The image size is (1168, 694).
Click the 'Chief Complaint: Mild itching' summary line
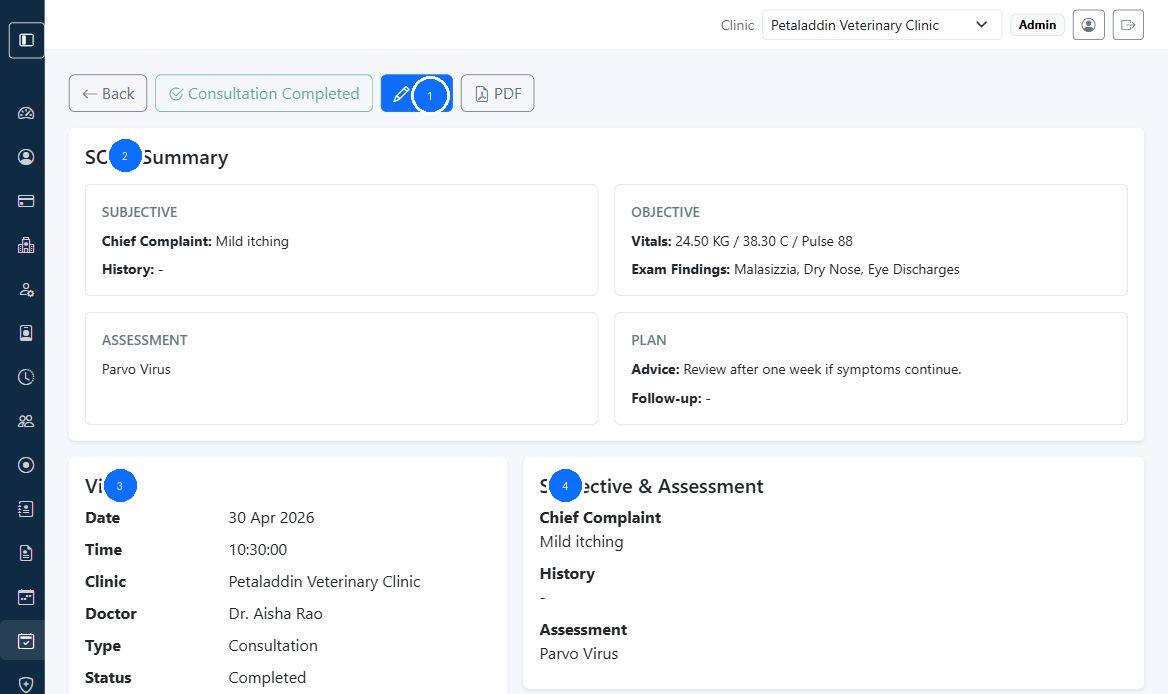coord(195,241)
